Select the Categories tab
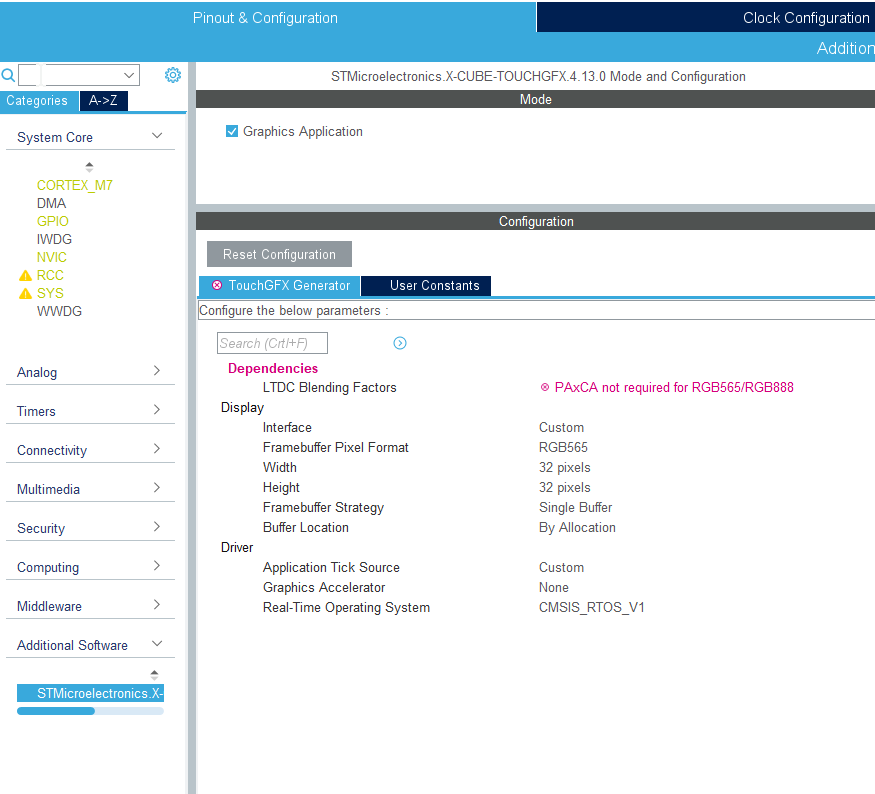The height and width of the screenshot is (794, 875). [37, 101]
